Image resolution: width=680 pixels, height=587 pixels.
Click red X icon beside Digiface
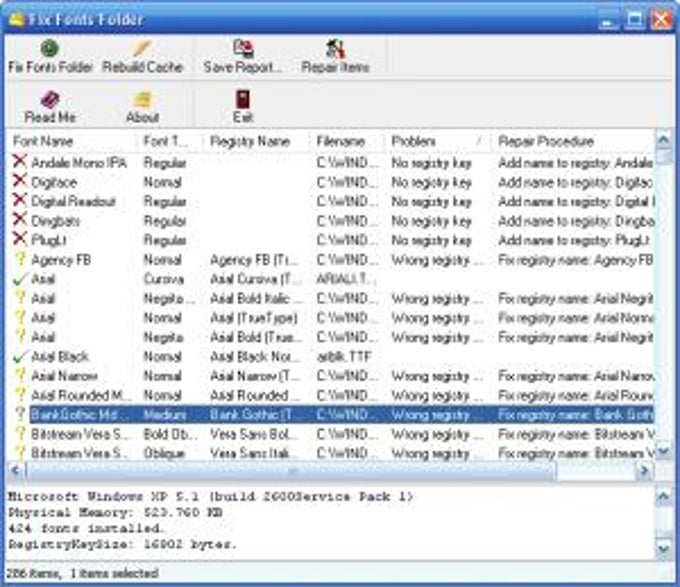coord(20,181)
